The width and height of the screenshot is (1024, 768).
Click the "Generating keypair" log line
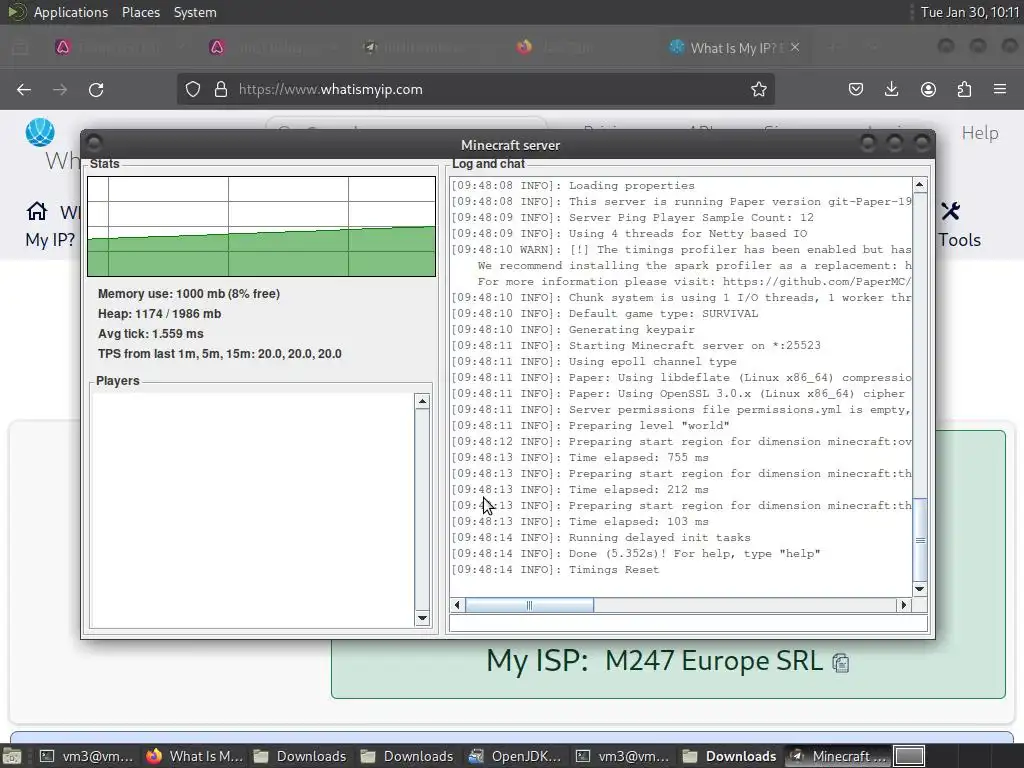click(573, 330)
